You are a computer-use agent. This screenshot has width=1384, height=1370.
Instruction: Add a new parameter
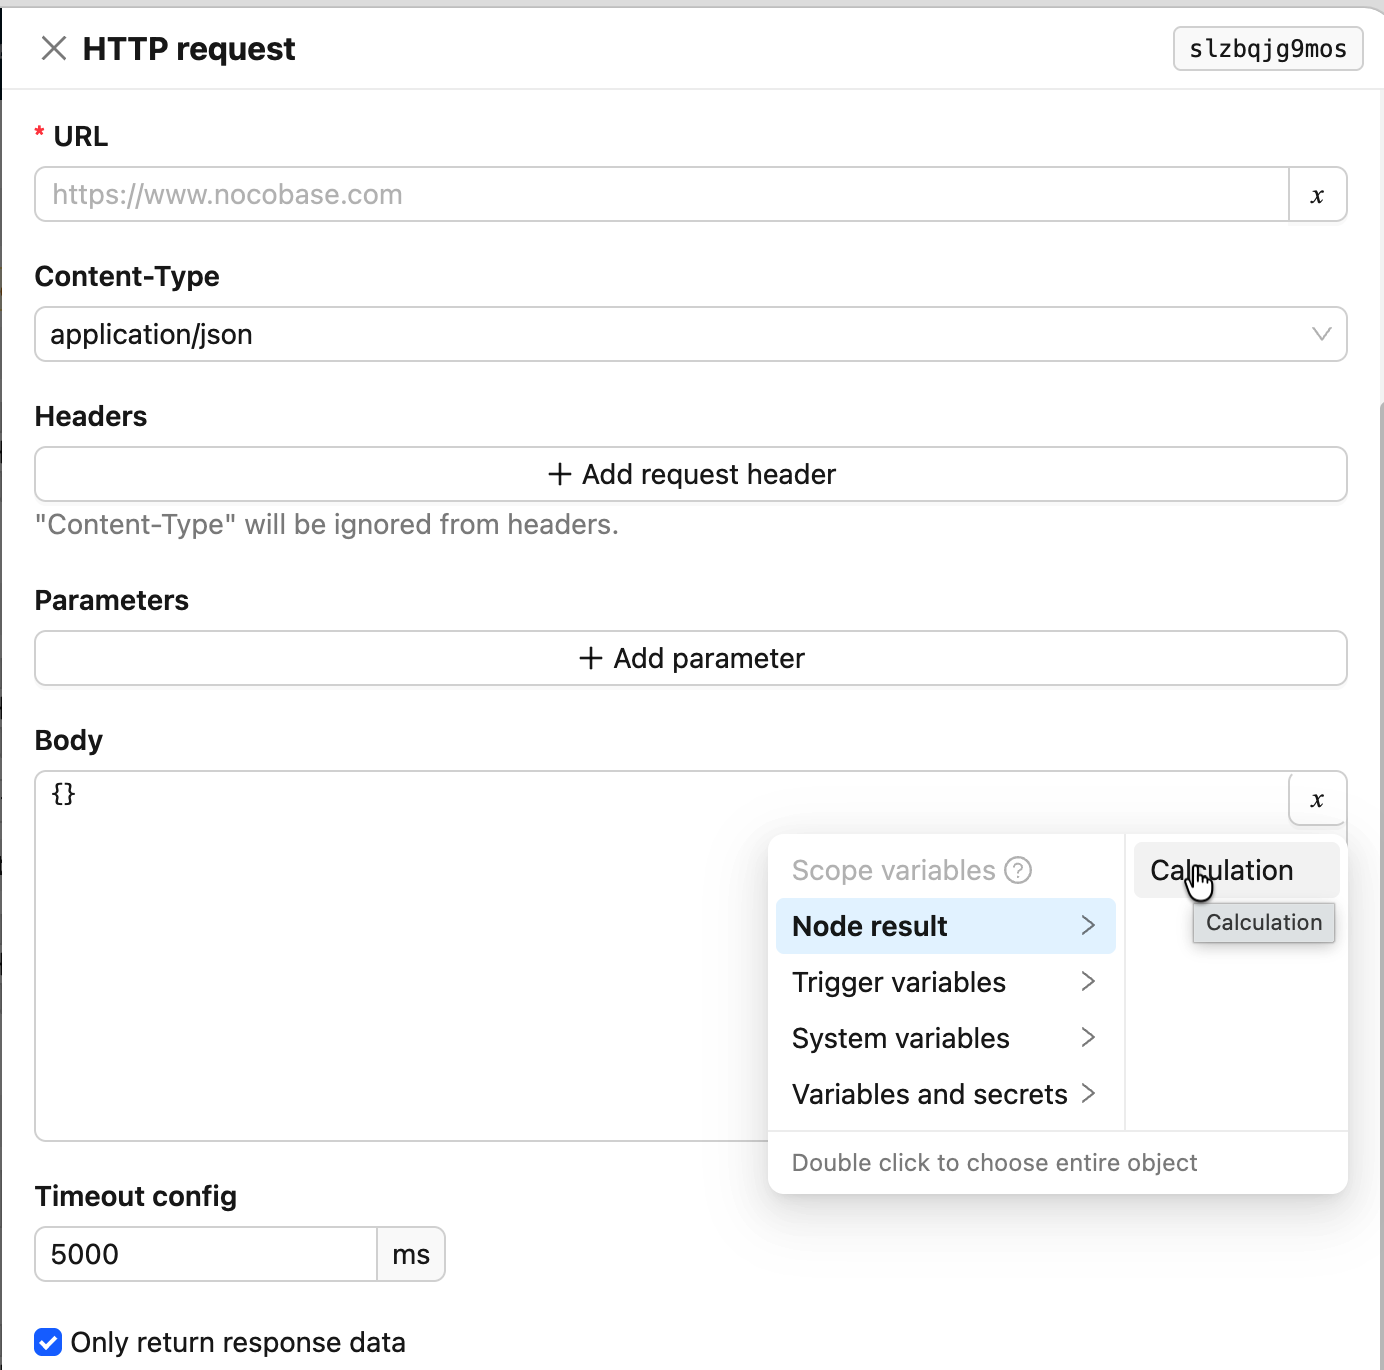point(691,658)
